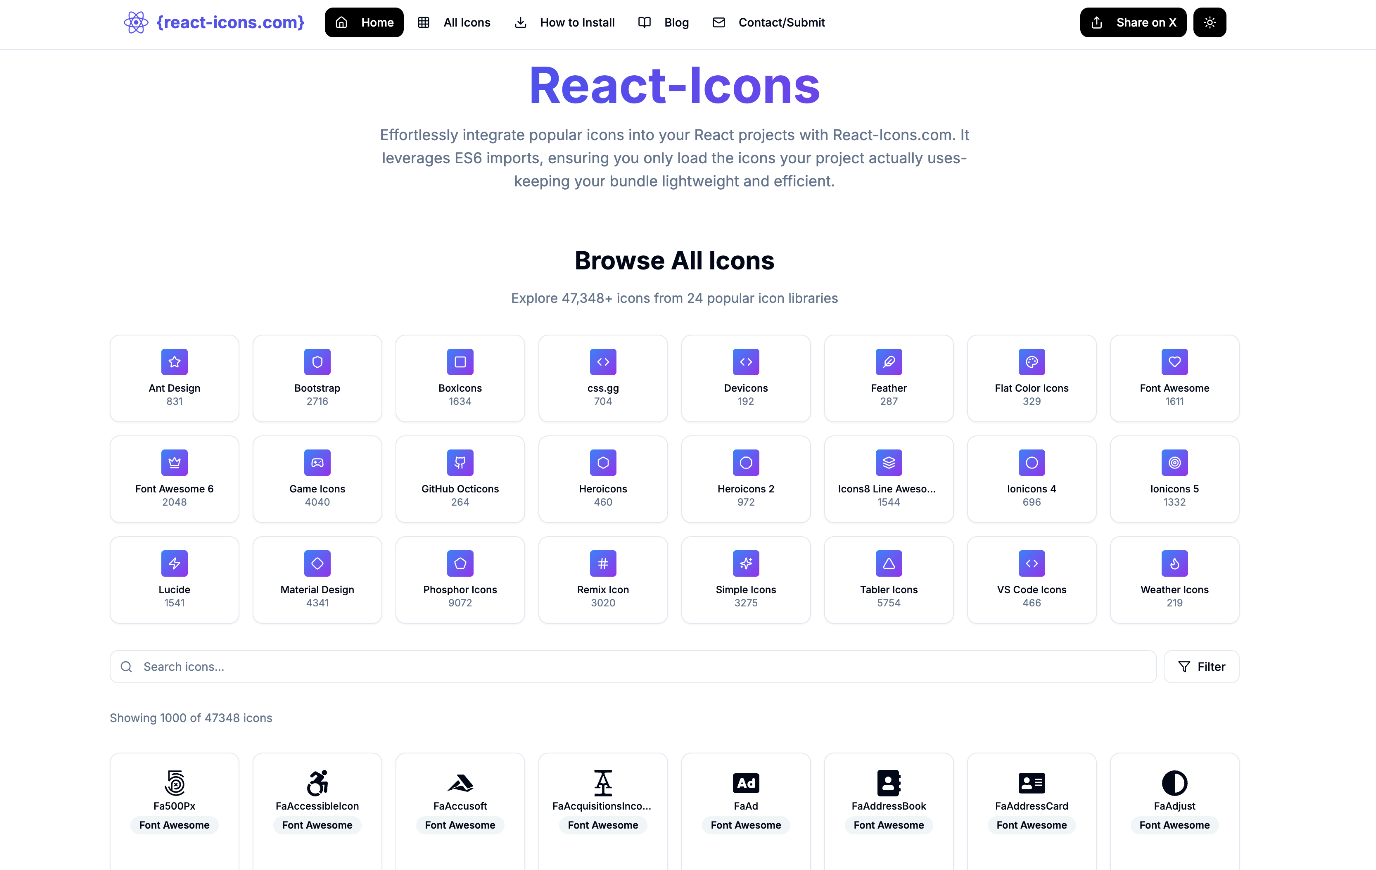The width and height of the screenshot is (1376, 870).
Task: Click the magnifier icon in search box
Action: point(127,667)
